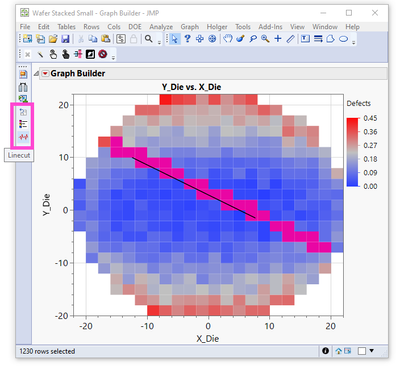
Task: Pick the hand grabber tool
Action: pos(228,39)
